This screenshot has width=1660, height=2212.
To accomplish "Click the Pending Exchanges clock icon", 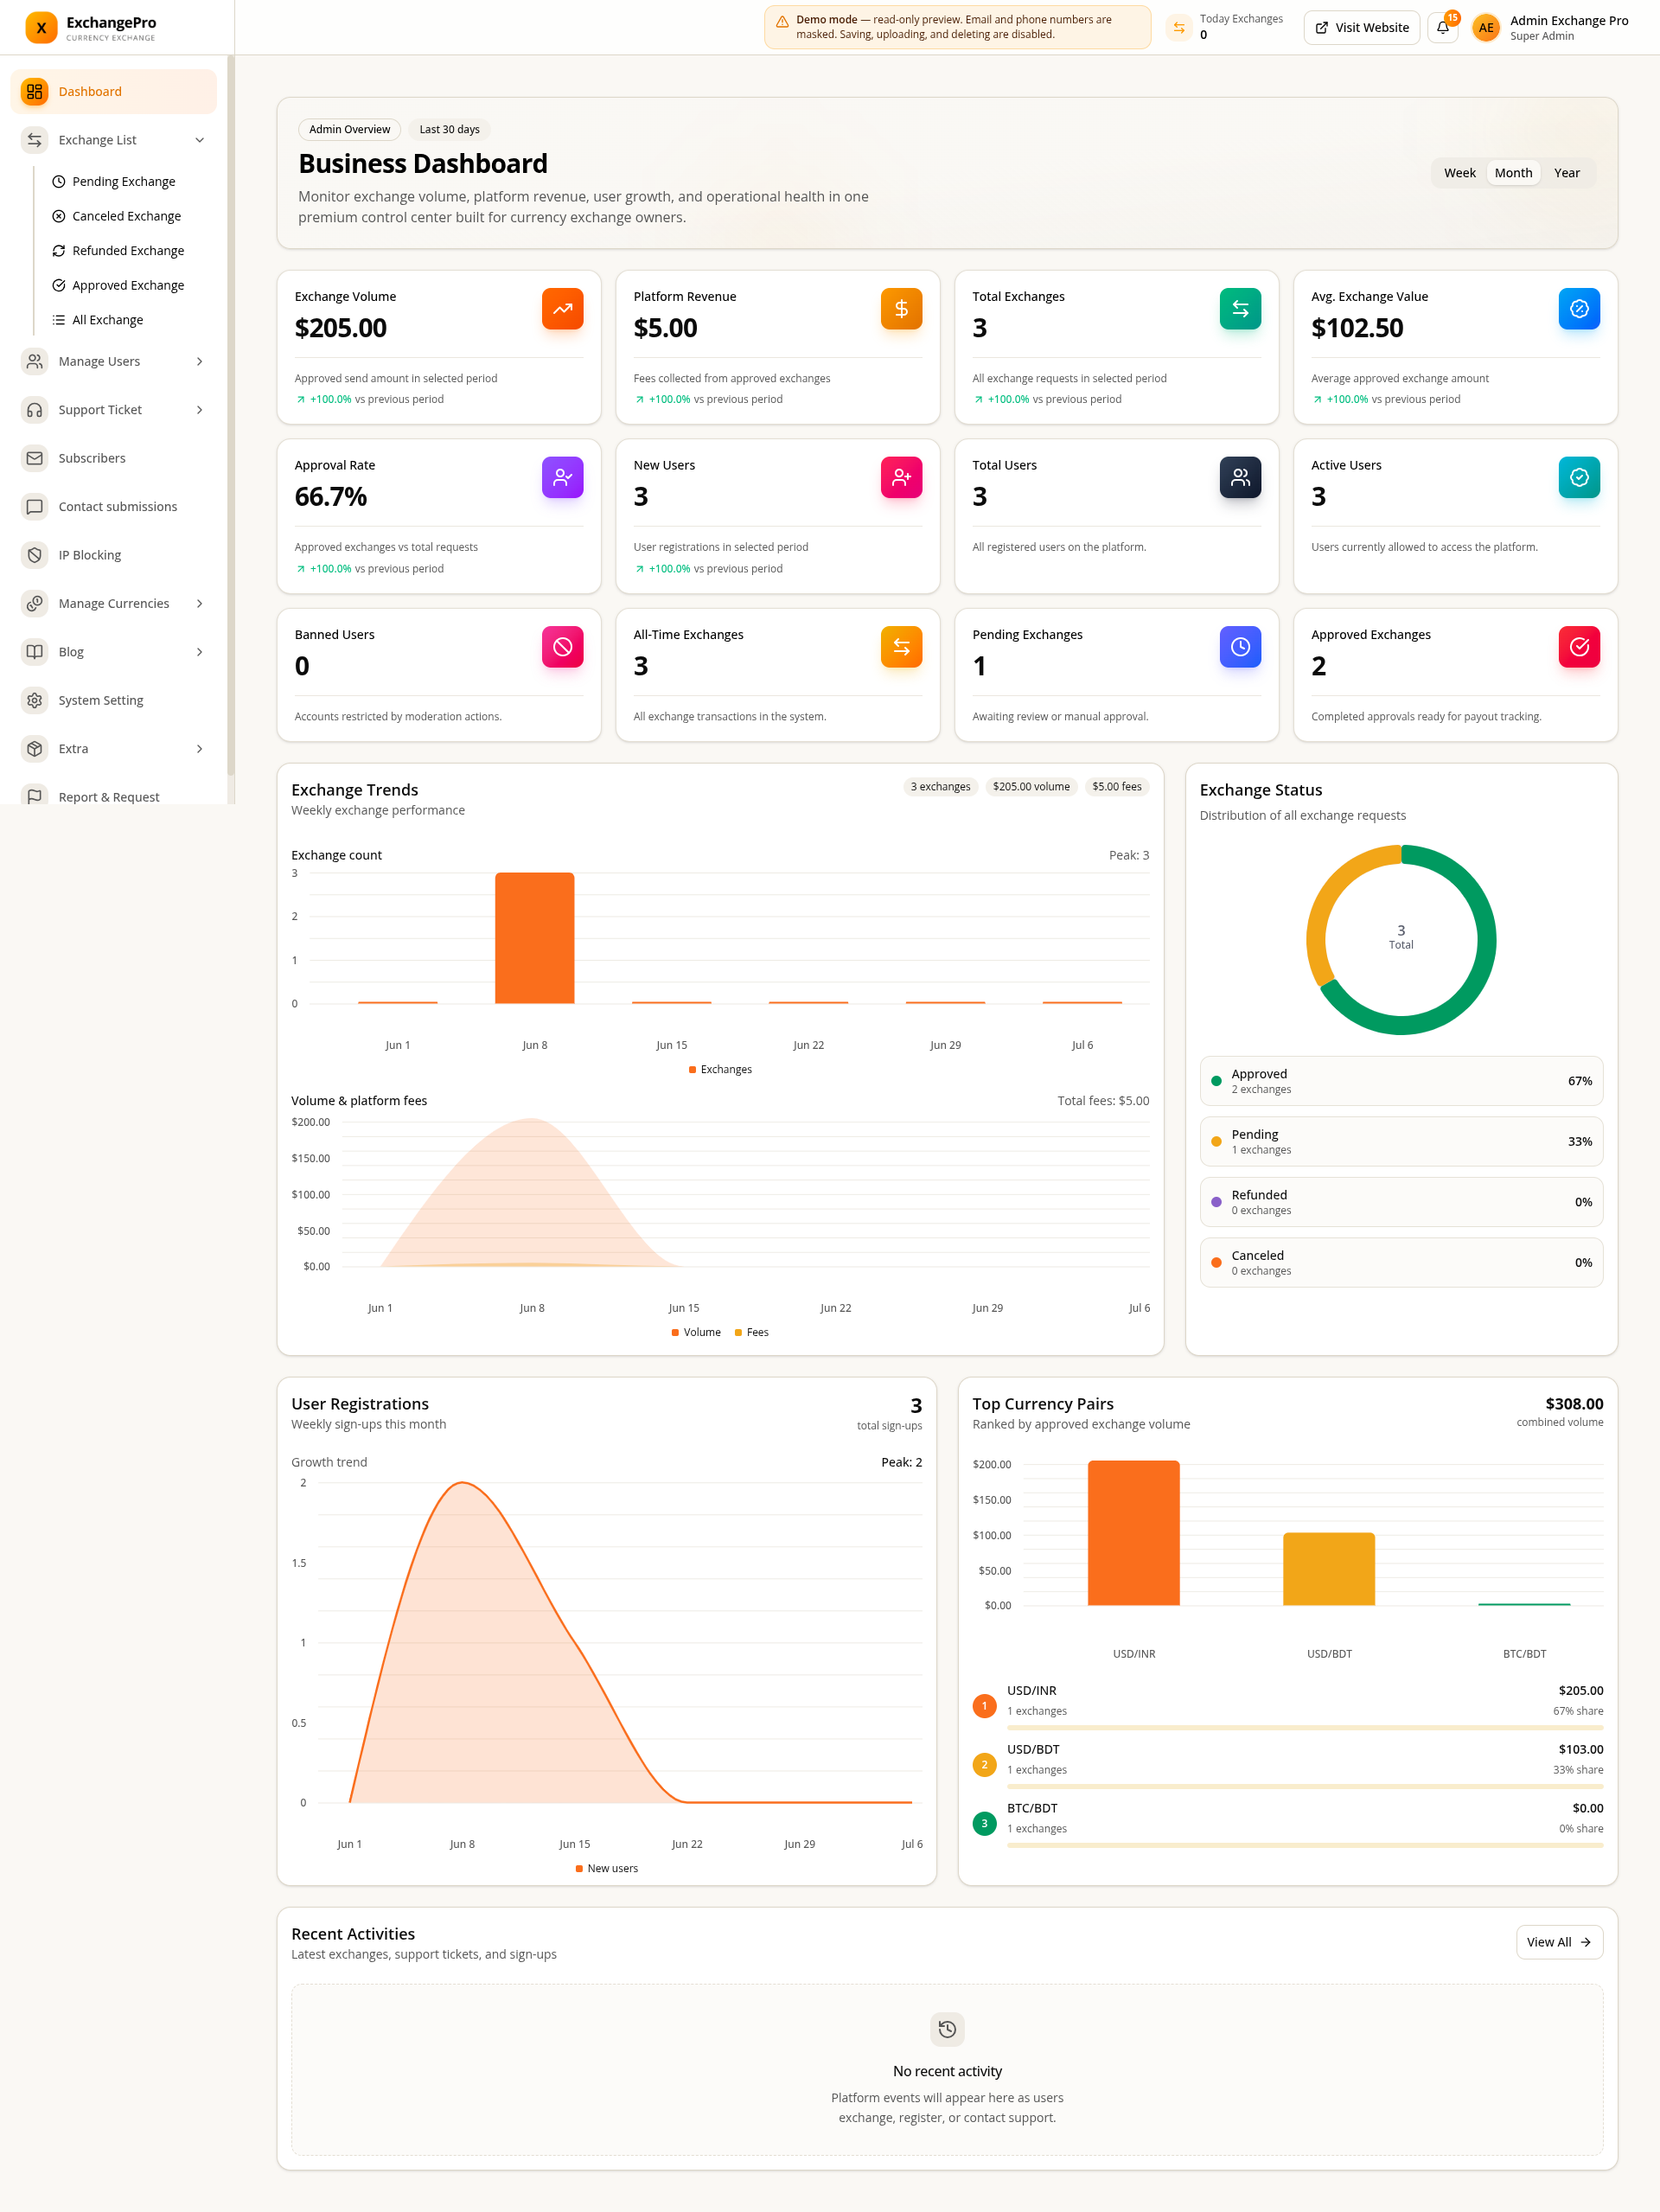I will point(1240,647).
